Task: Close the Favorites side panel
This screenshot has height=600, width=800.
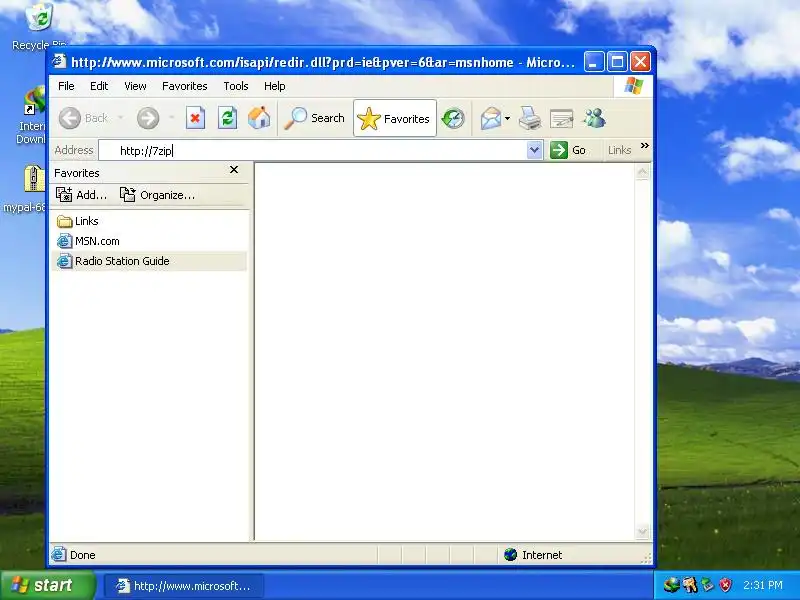Action: click(x=234, y=170)
